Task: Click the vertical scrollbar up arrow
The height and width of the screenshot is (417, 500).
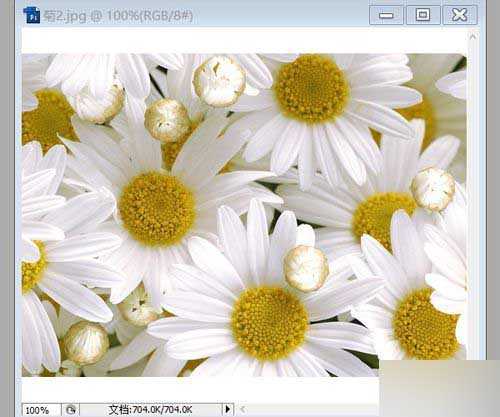Action: coord(473,36)
